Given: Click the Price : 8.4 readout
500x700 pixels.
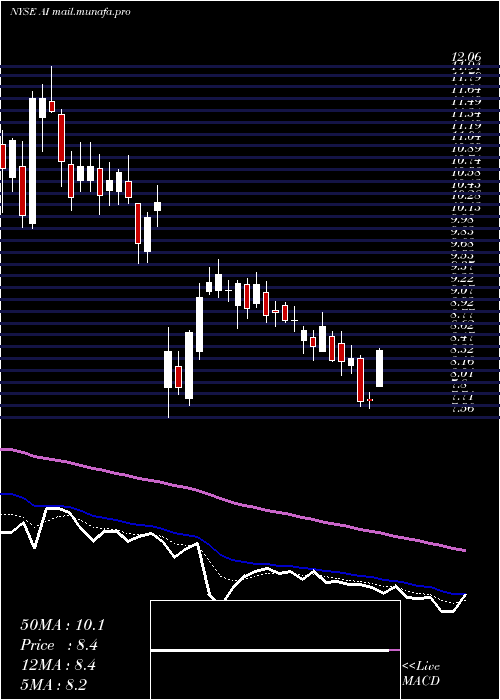Looking at the screenshot, I should tap(58, 645).
